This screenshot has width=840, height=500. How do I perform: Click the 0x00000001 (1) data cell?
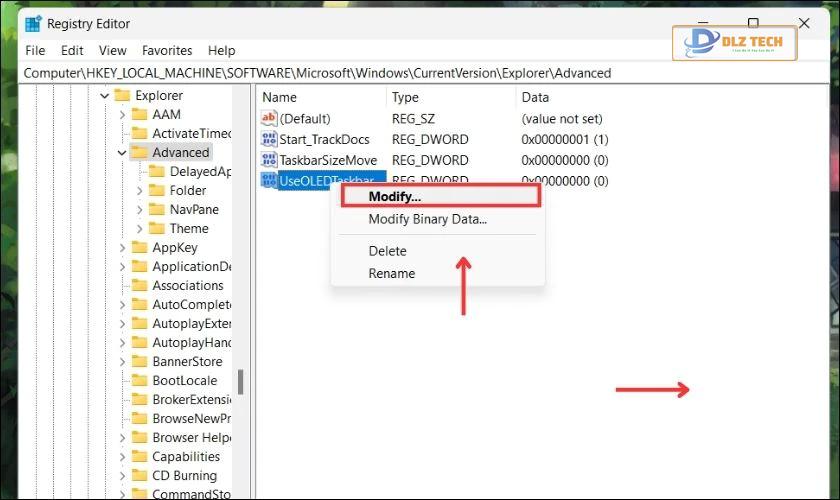565,139
